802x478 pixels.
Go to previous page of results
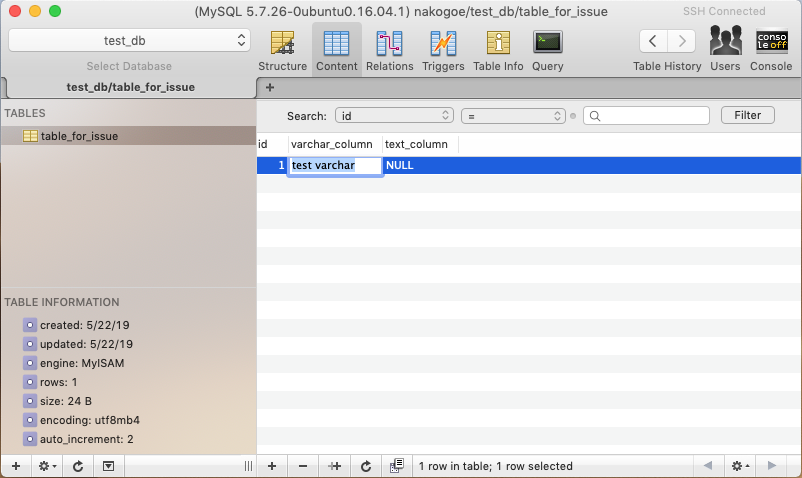click(708, 466)
